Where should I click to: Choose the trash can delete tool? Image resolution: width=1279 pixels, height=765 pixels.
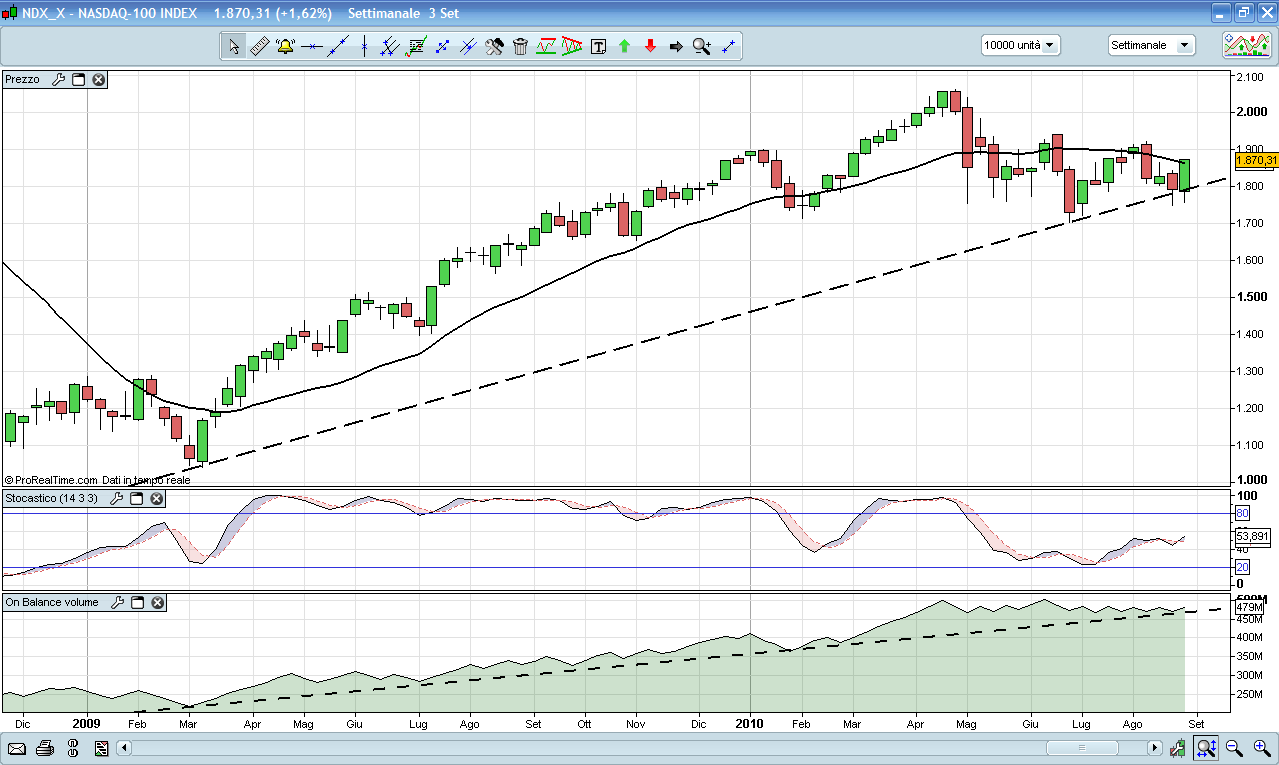[x=520, y=46]
